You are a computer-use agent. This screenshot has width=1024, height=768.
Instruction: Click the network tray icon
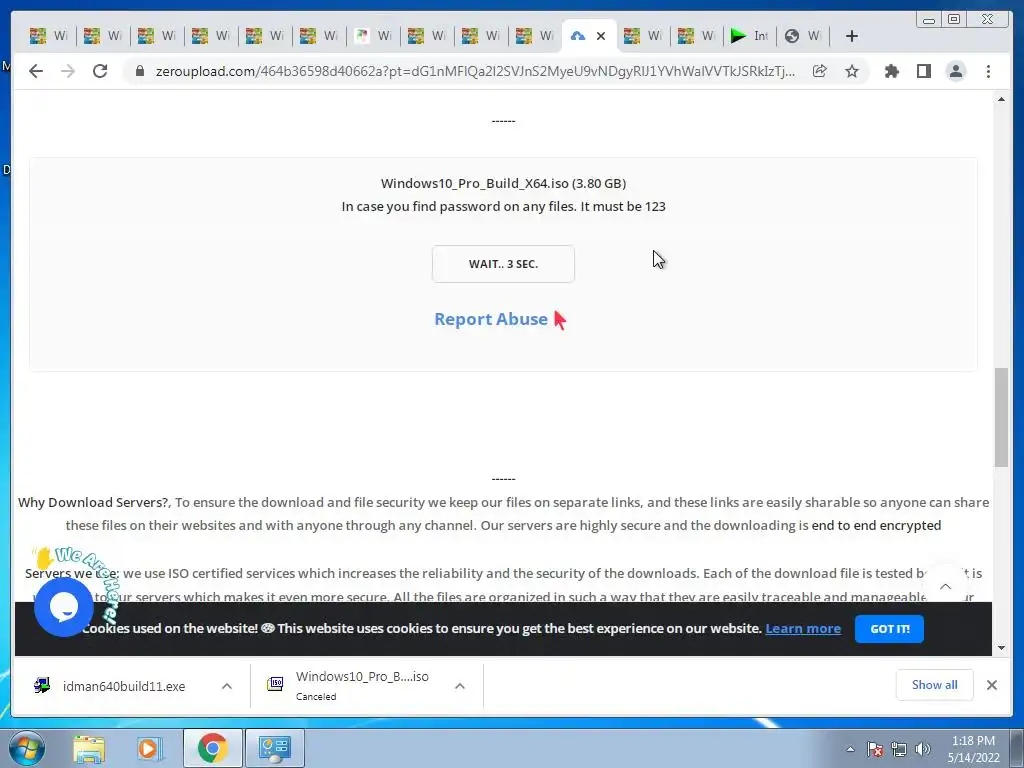899,749
